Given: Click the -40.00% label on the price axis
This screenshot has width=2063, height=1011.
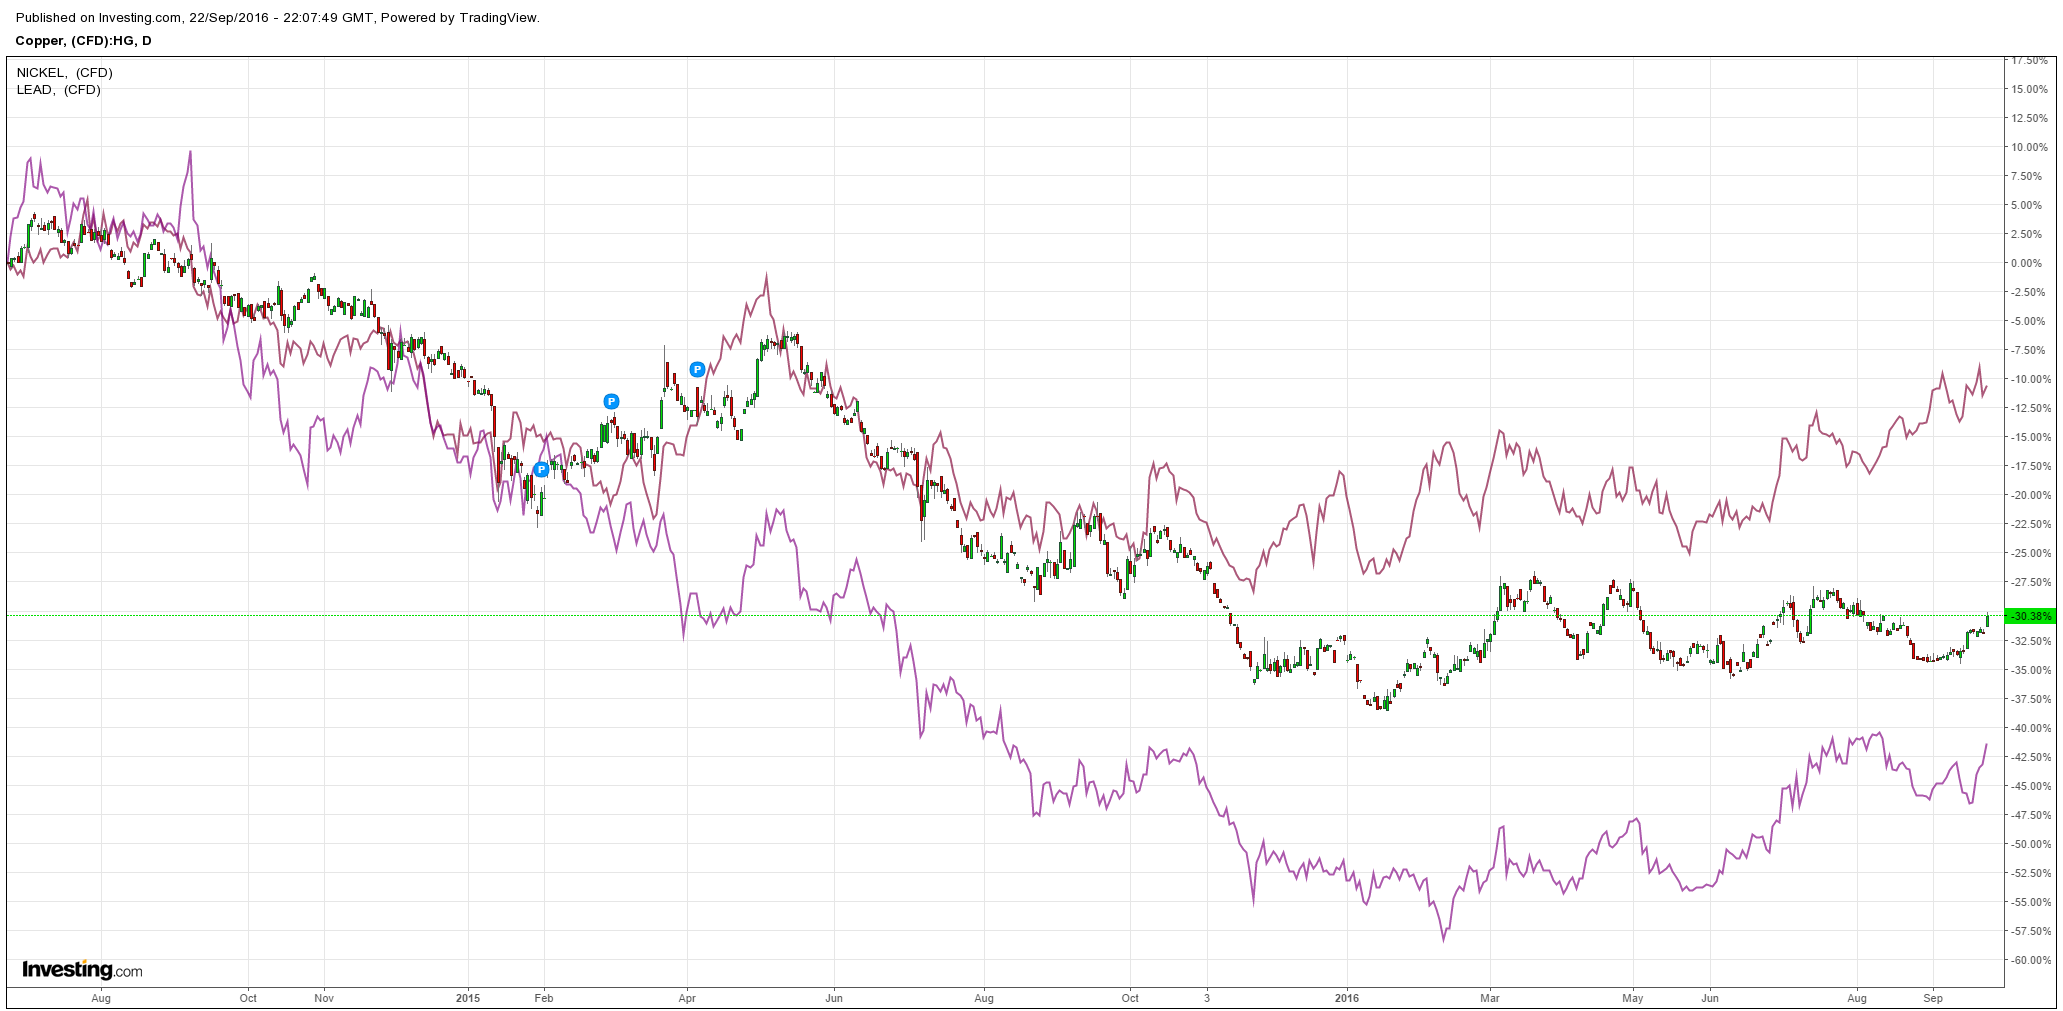Looking at the screenshot, I should [2029, 728].
